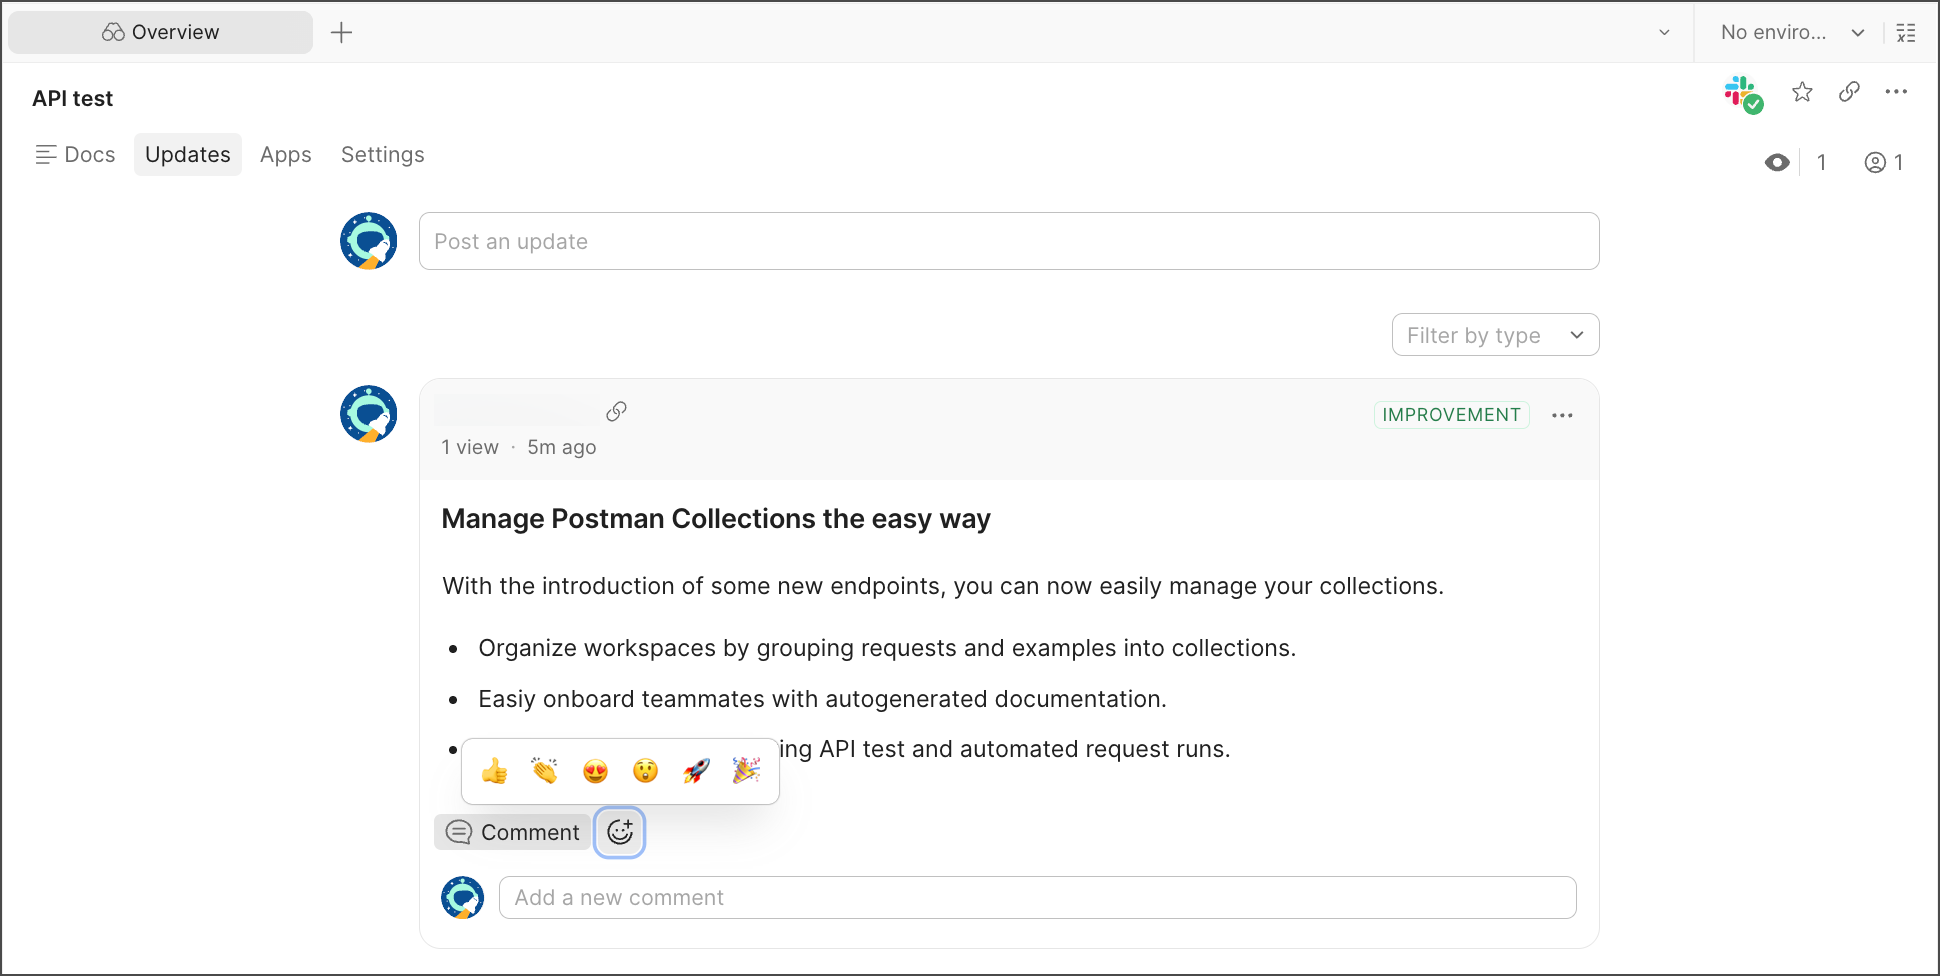Viewport: 1940px width, 976px height.
Task: Copy link to the update post
Action: [616, 411]
